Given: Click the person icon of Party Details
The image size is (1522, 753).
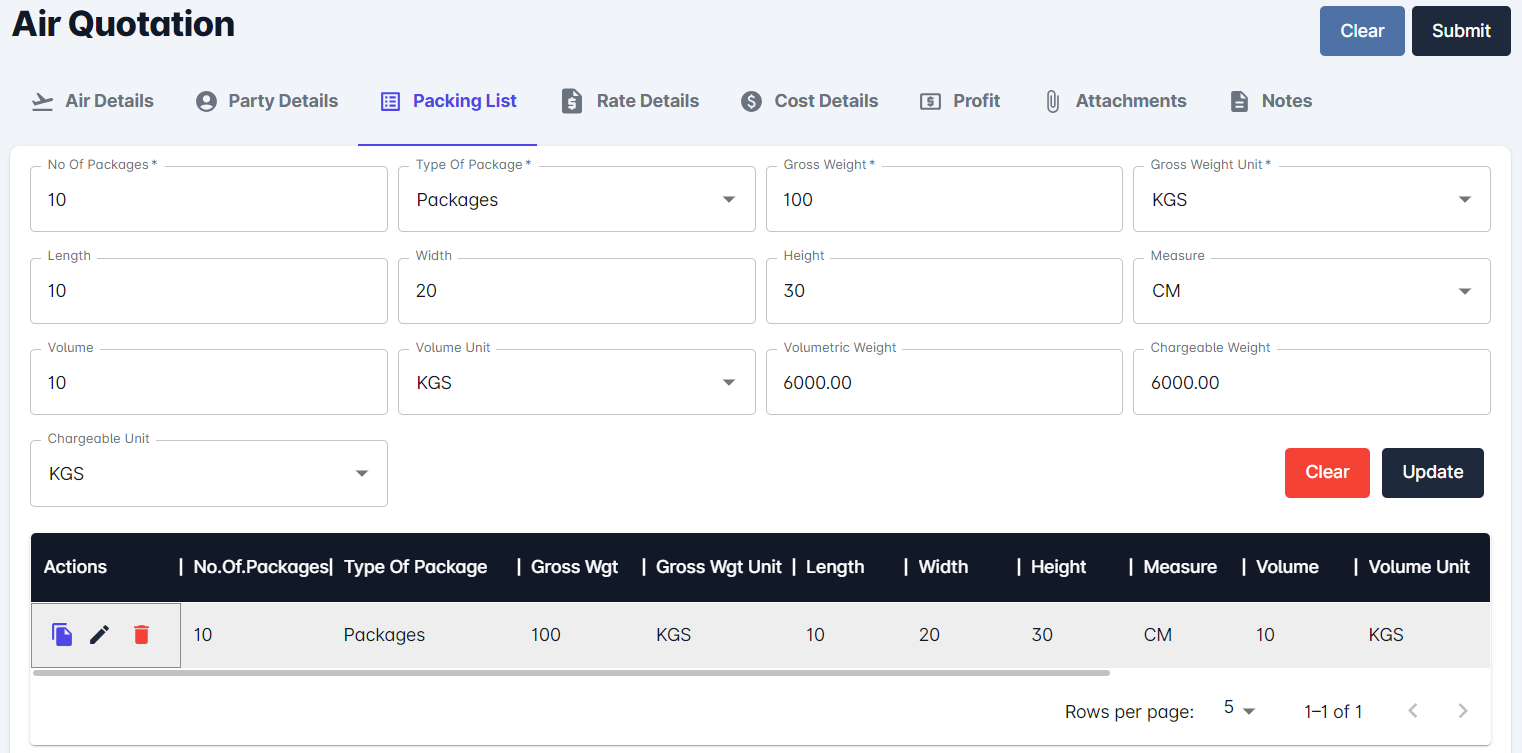Looking at the screenshot, I should coord(206,101).
